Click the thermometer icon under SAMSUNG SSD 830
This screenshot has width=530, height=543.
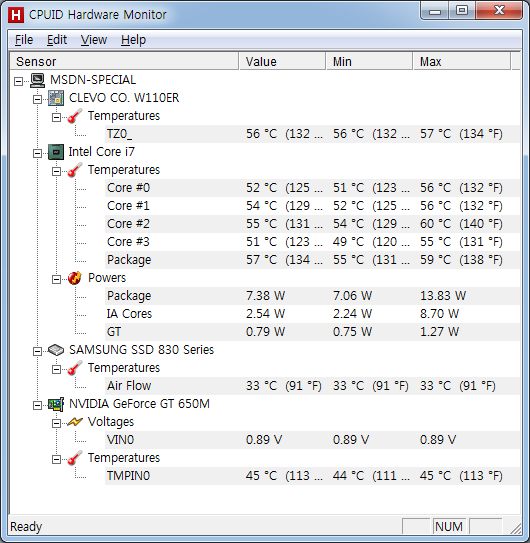coord(75,368)
